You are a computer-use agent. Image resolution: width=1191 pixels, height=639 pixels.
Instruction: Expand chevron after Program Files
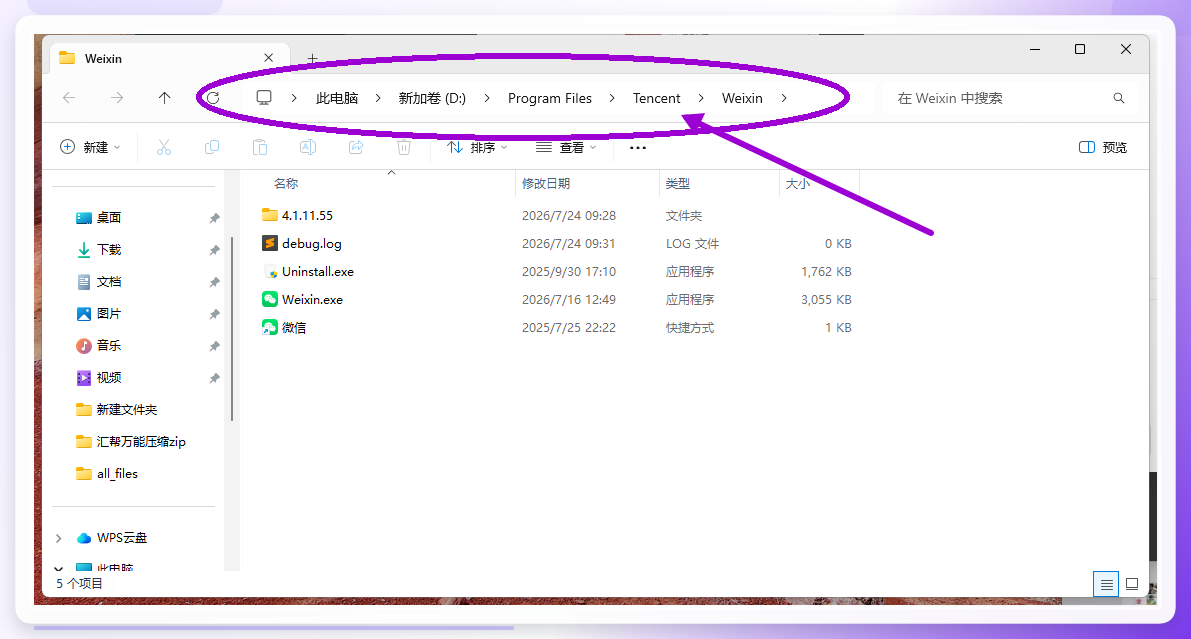pos(611,98)
